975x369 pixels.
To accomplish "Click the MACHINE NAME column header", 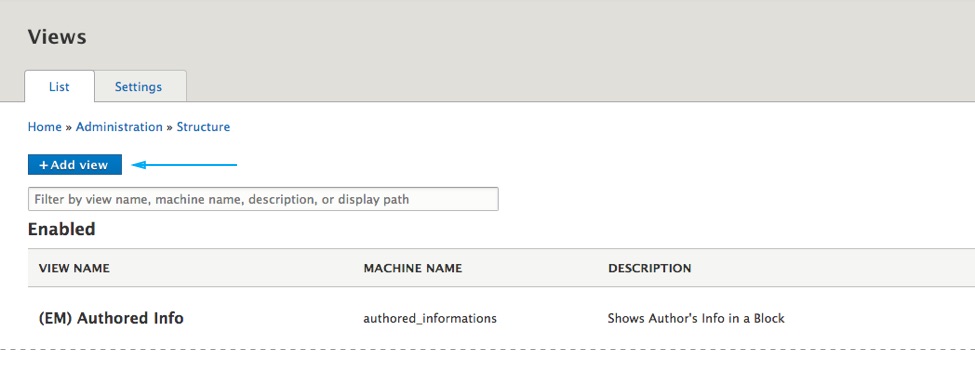I will pyautogui.click(x=413, y=268).
